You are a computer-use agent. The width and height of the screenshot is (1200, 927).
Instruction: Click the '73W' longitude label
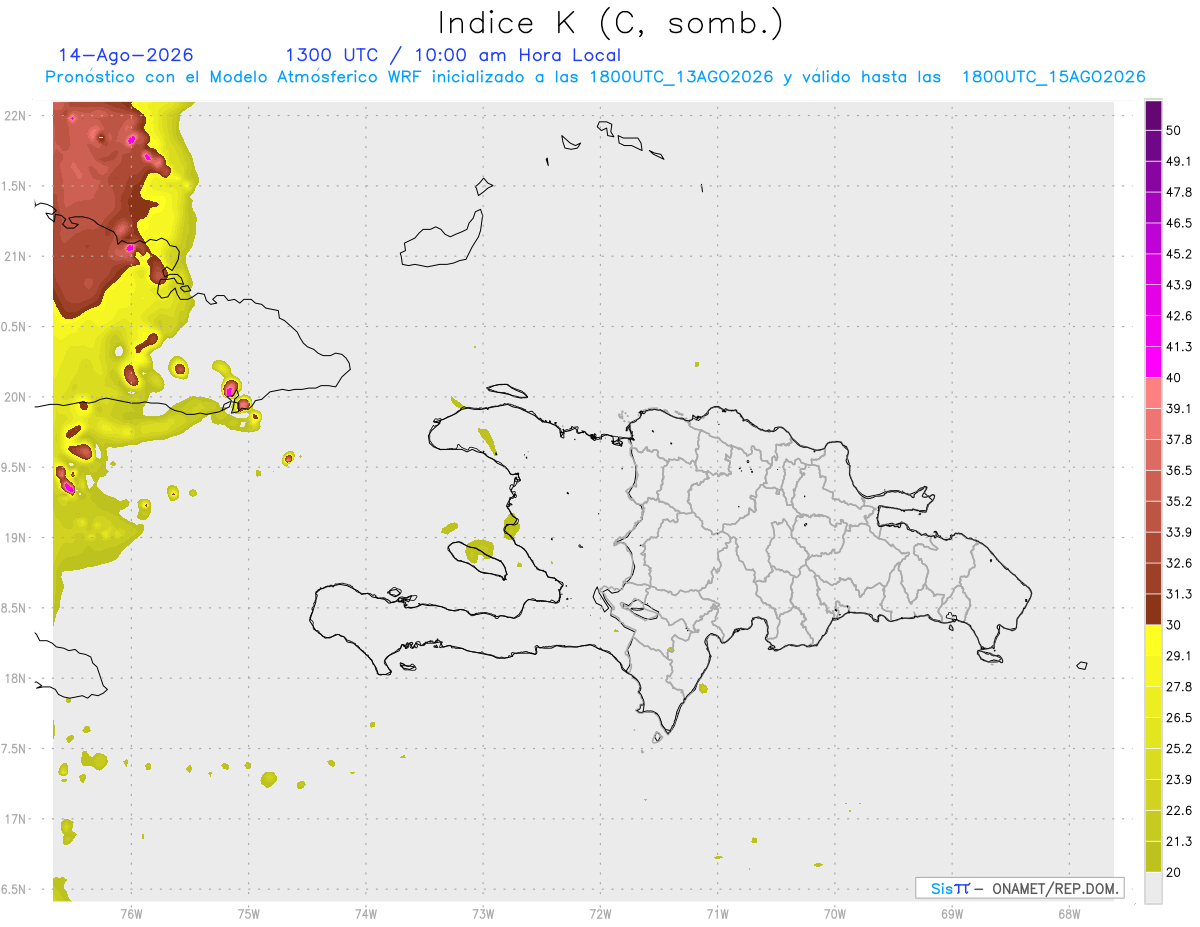pos(483,914)
